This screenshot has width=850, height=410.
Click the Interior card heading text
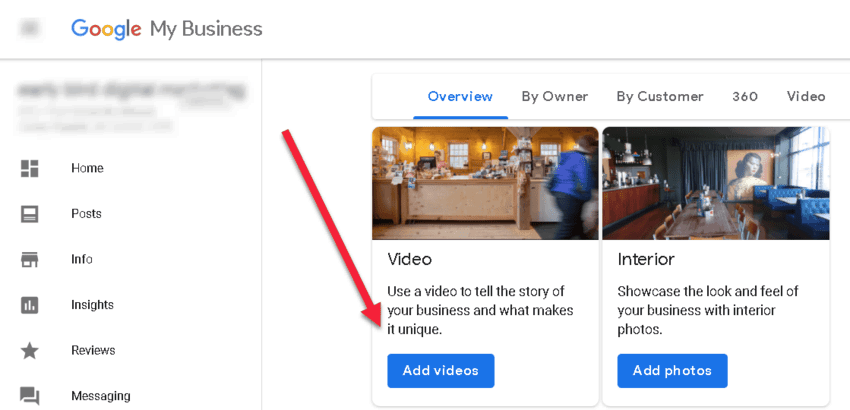[646, 259]
